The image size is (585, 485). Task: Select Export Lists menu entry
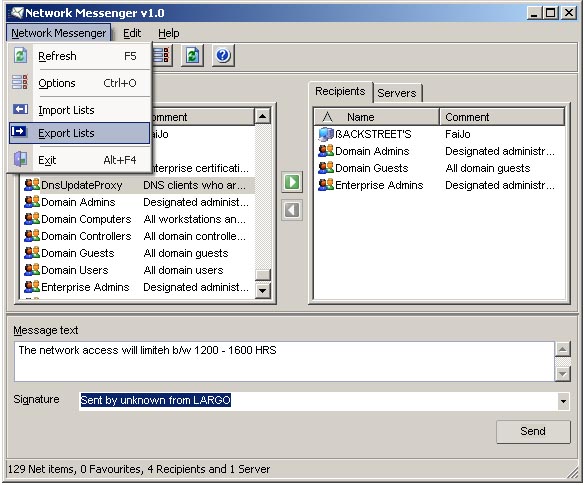click(x=80, y=133)
